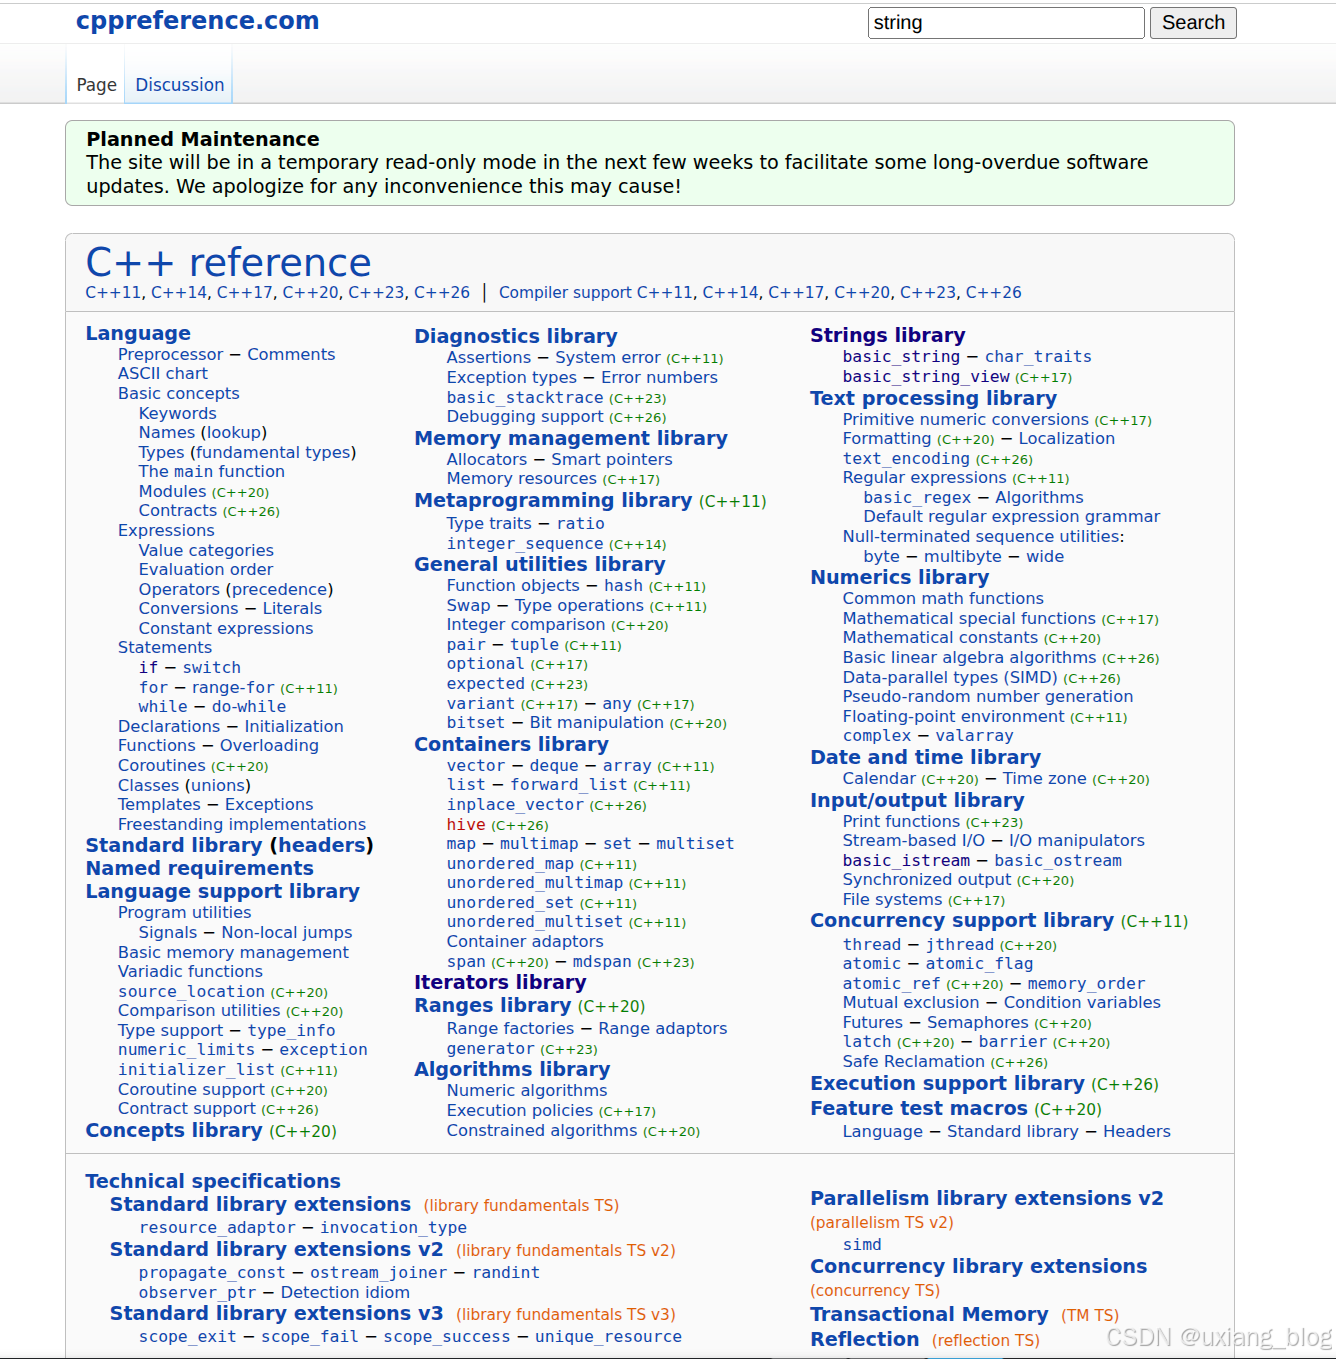The image size is (1336, 1359).
Task: Open the bitset link
Action: click(476, 722)
